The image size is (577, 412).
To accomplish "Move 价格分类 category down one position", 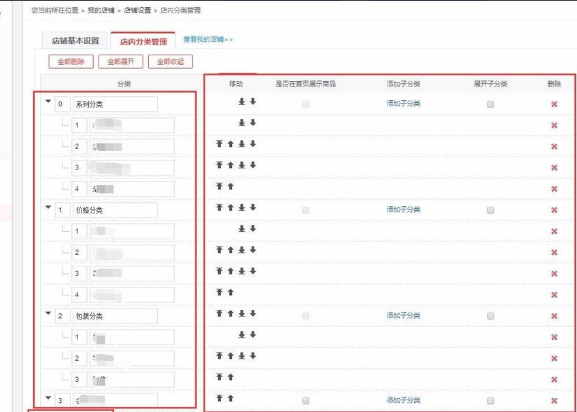I will click(253, 207).
